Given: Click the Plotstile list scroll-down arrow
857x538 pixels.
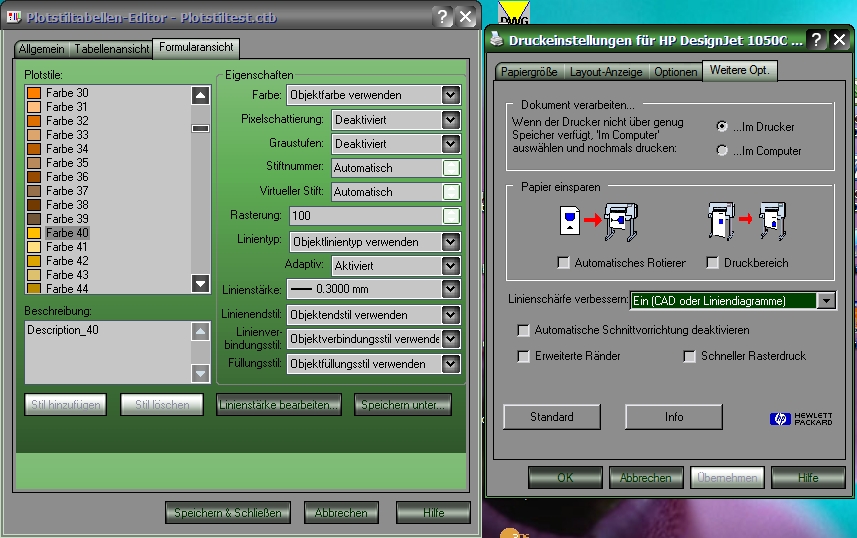Looking at the screenshot, I should (x=201, y=283).
